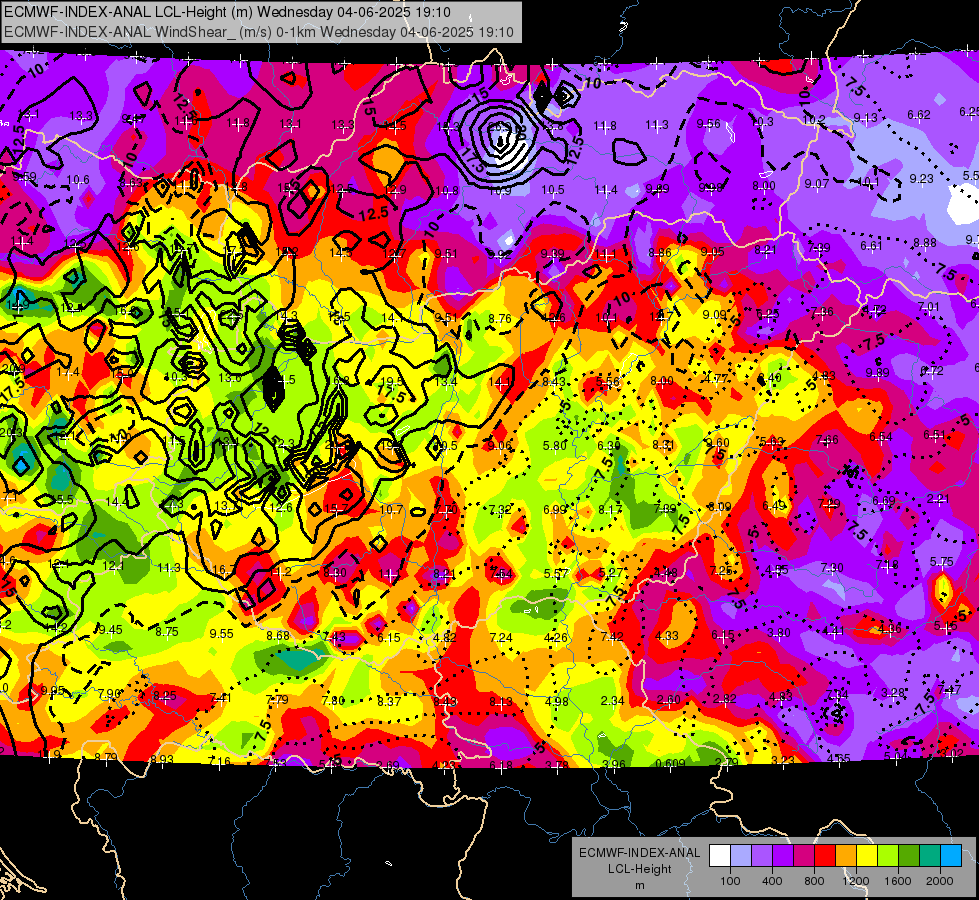Click the vivid purple legend color box

click(x=783, y=856)
